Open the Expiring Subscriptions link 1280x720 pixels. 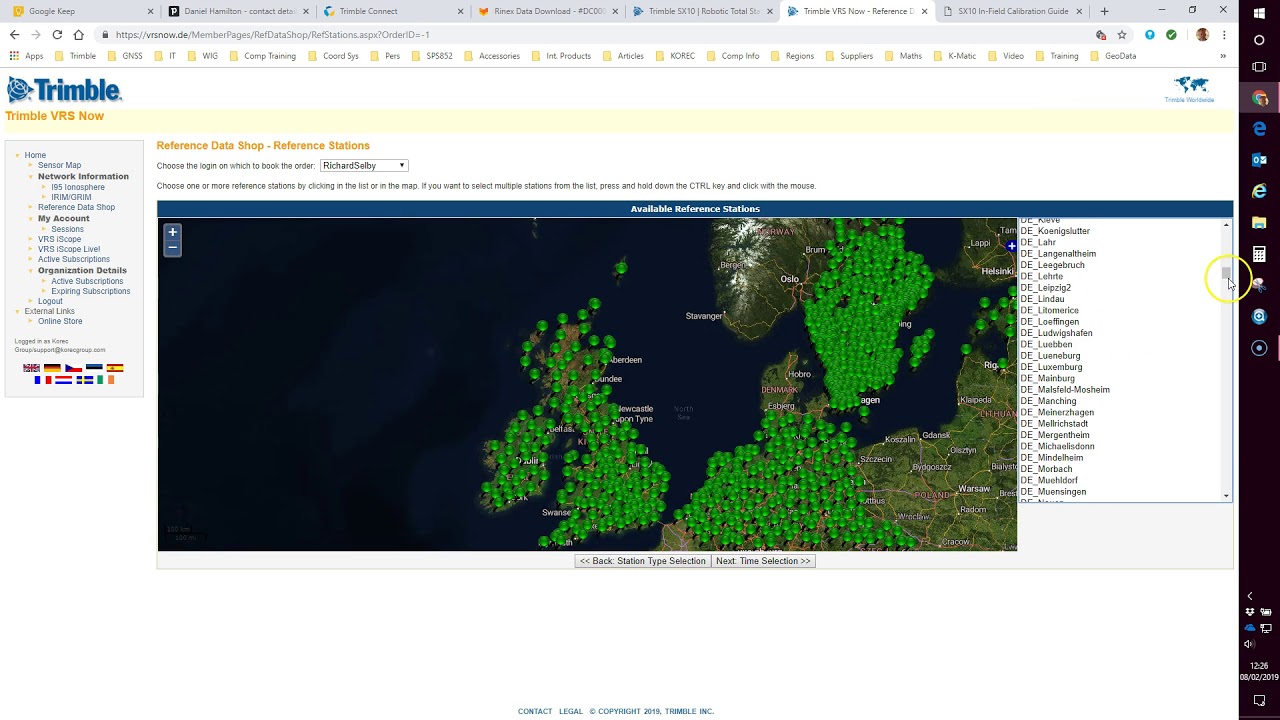91,291
